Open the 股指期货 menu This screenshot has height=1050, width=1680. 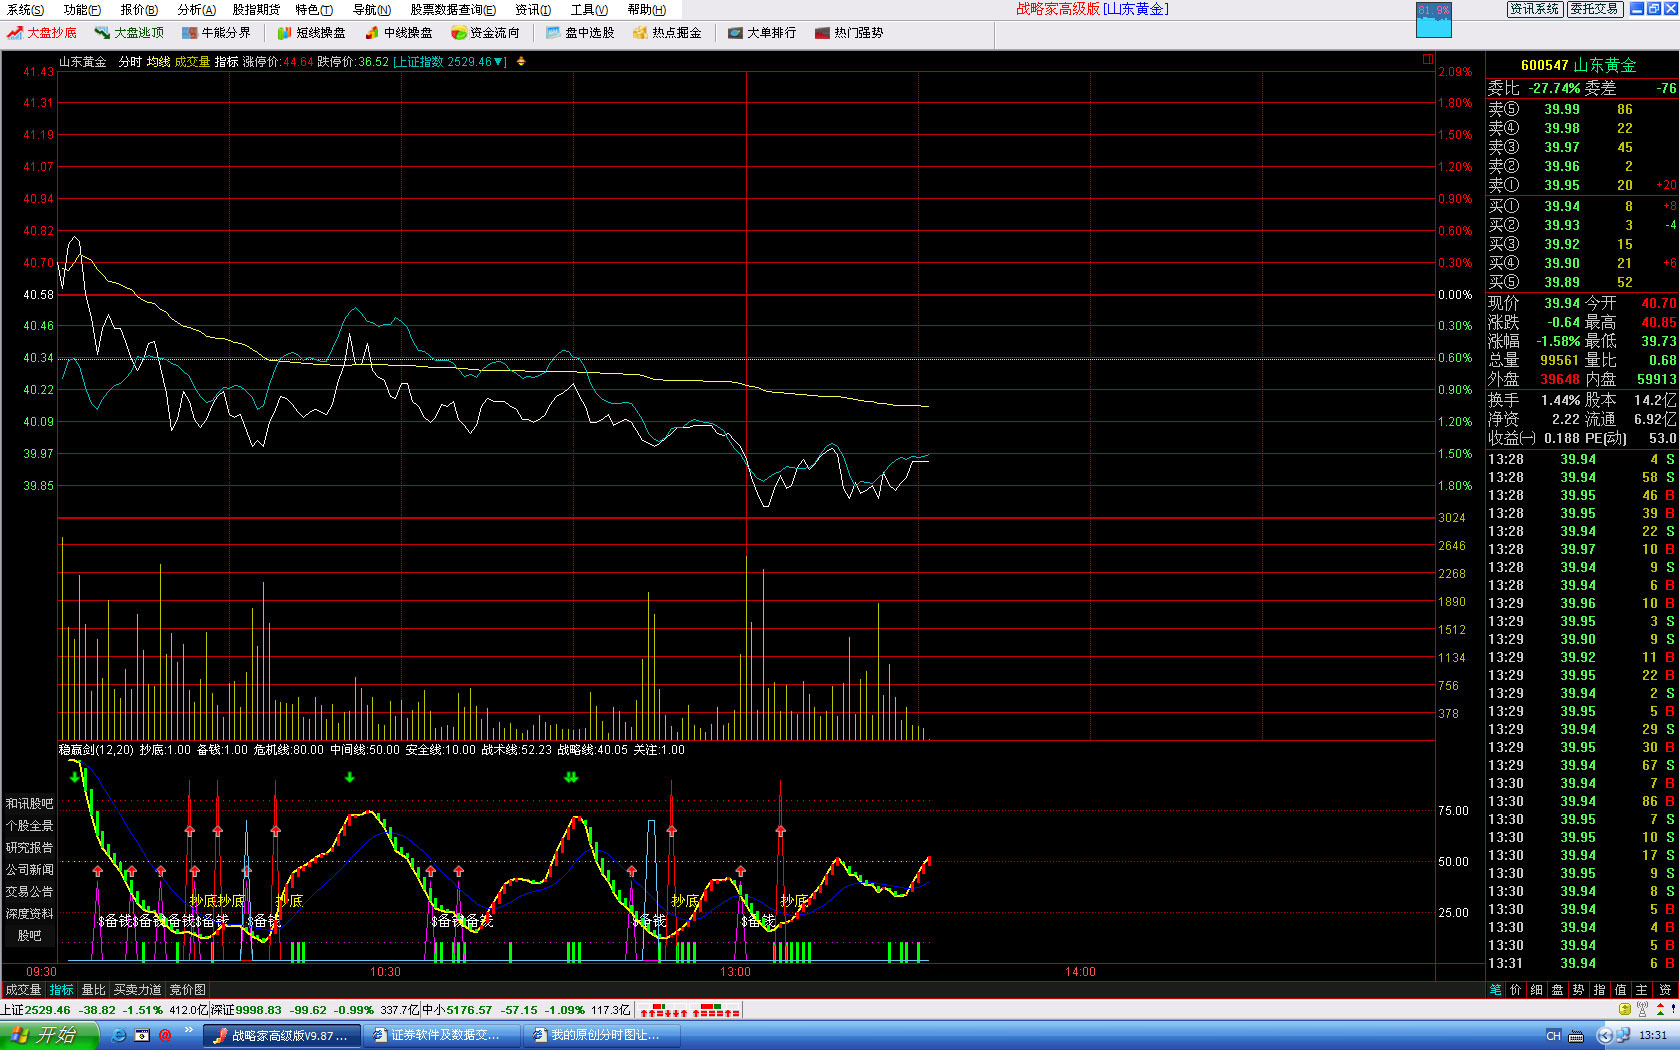tap(256, 10)
